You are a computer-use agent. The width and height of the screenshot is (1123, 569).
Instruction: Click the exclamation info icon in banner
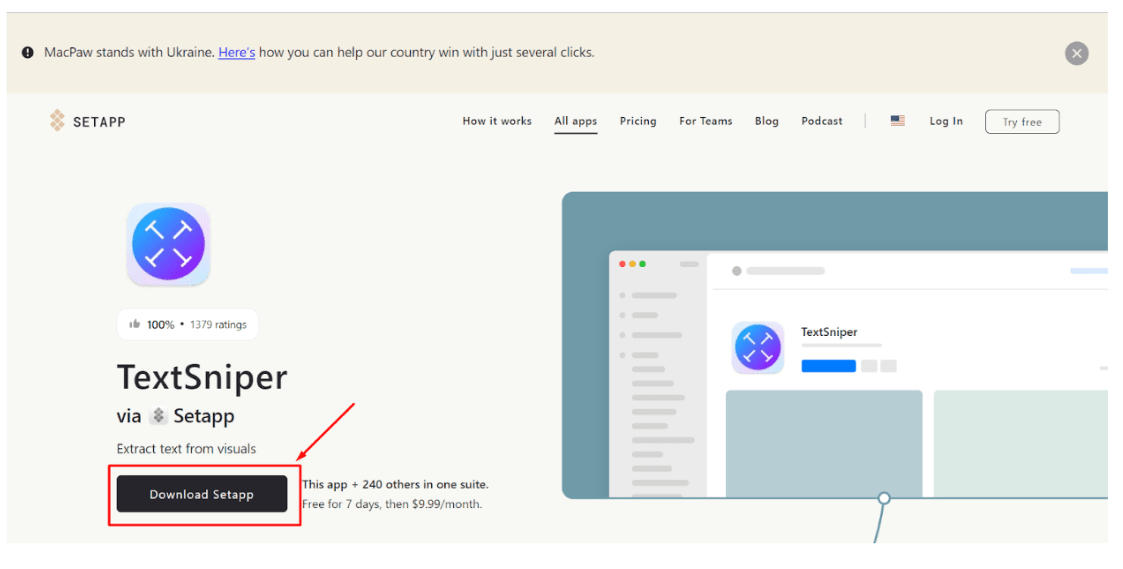27,52
